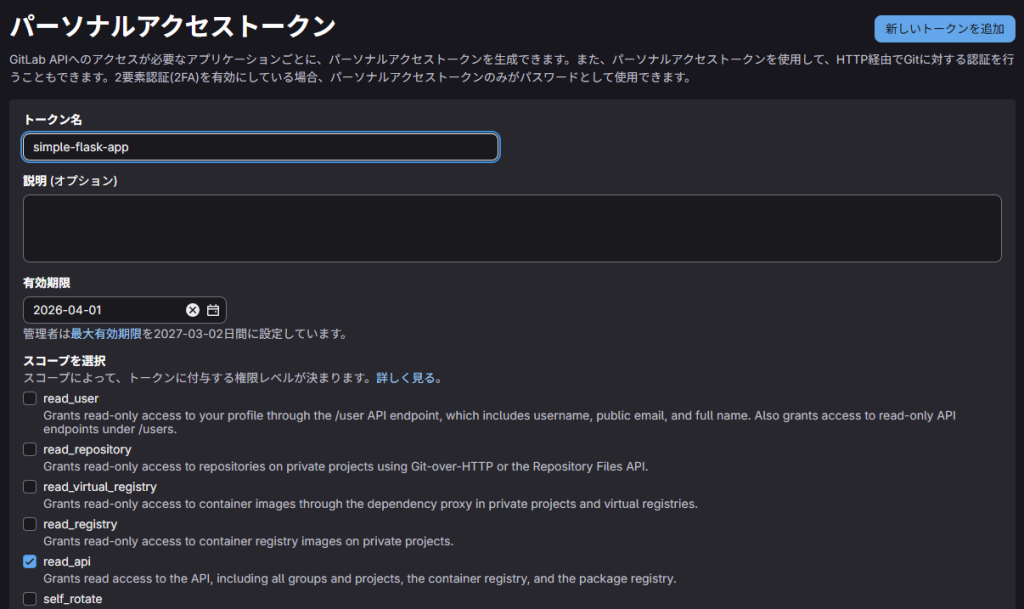Viewport: 1024px width, 609px height.
Task: Clear the expiration date with the X icon
Action: (x=193, y=310)
